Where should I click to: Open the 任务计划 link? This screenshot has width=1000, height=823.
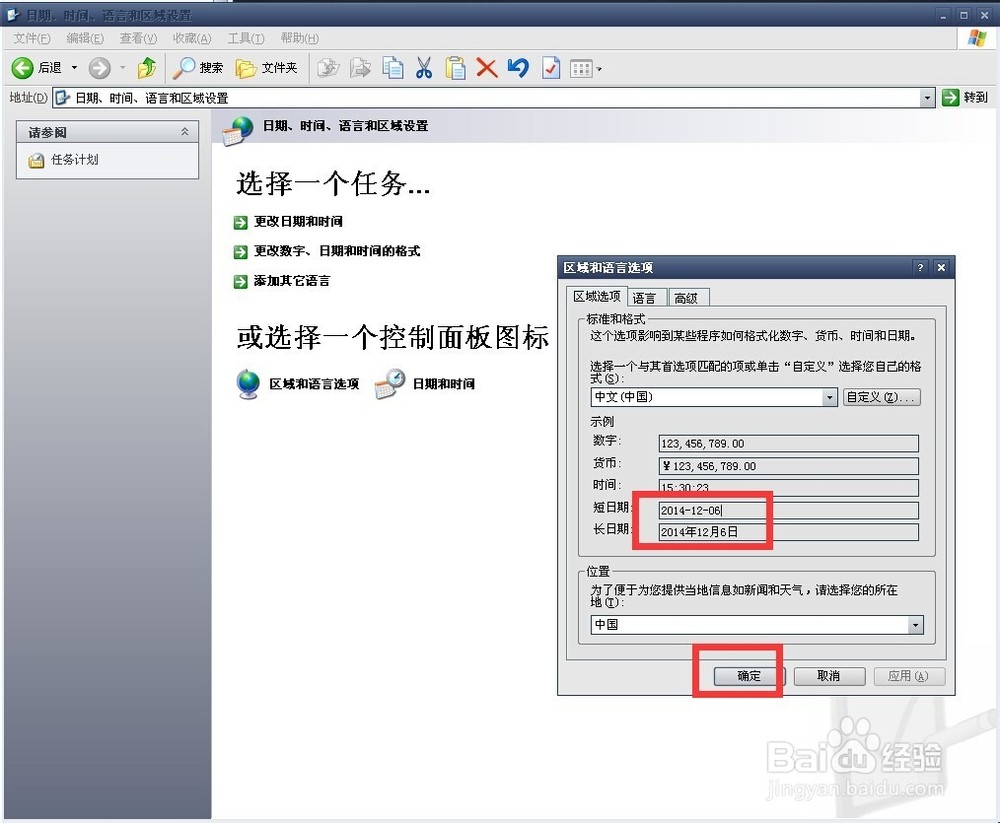(75, 159)
